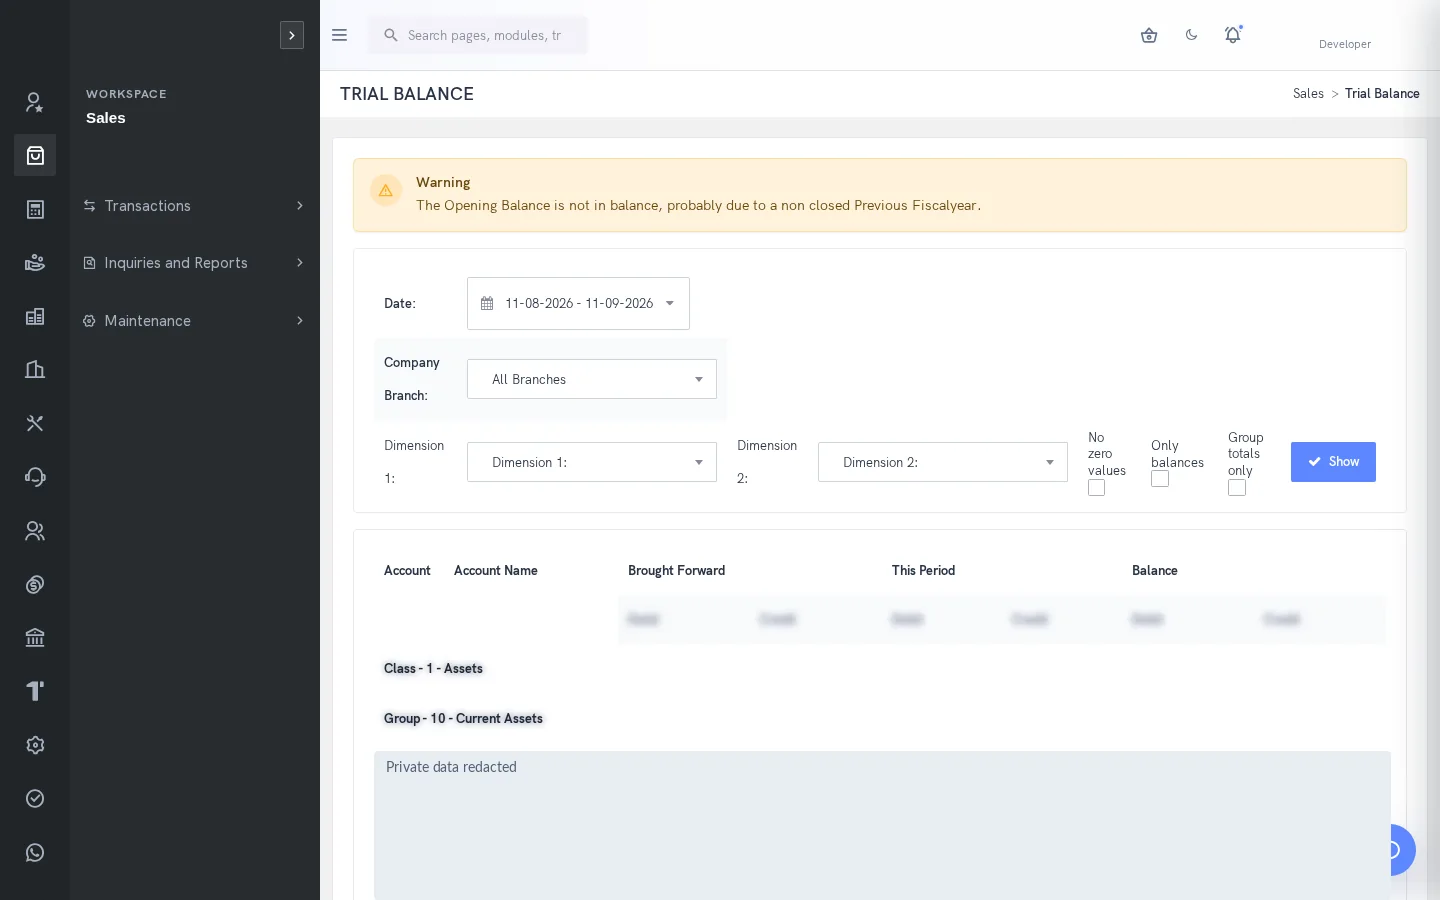The image size is (1440, 900).
Task: Open the crossed tools sidebar icon
Action: 35,423
